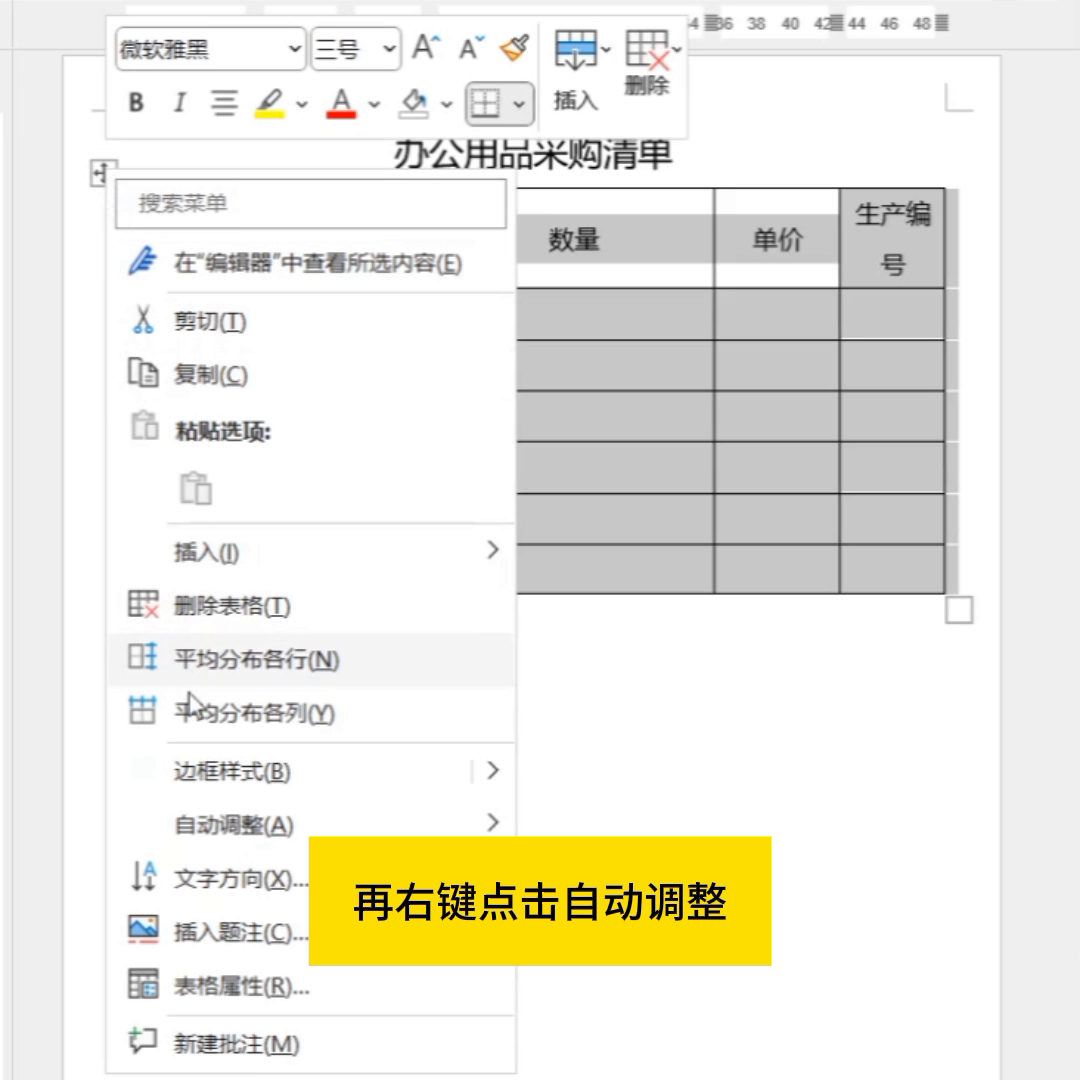Toggle italic formatting in mini toolbar
The height and width of the screenshot is (1080, 1080).
pos(180,103)
